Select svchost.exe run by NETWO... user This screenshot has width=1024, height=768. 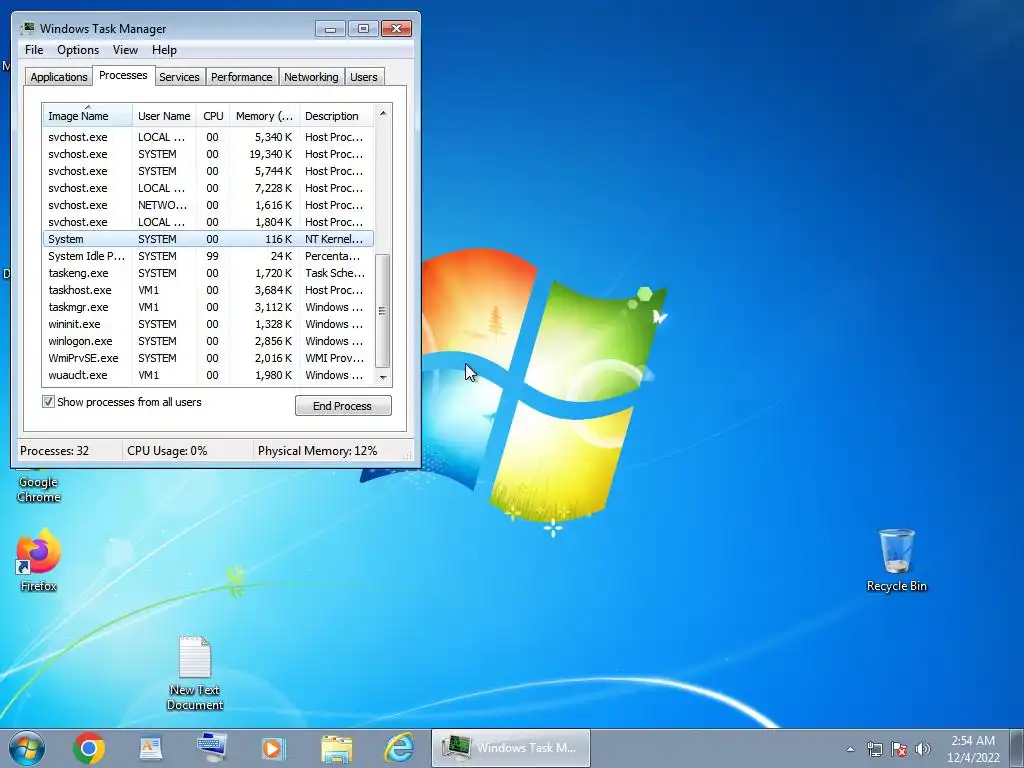coord(208,205)
